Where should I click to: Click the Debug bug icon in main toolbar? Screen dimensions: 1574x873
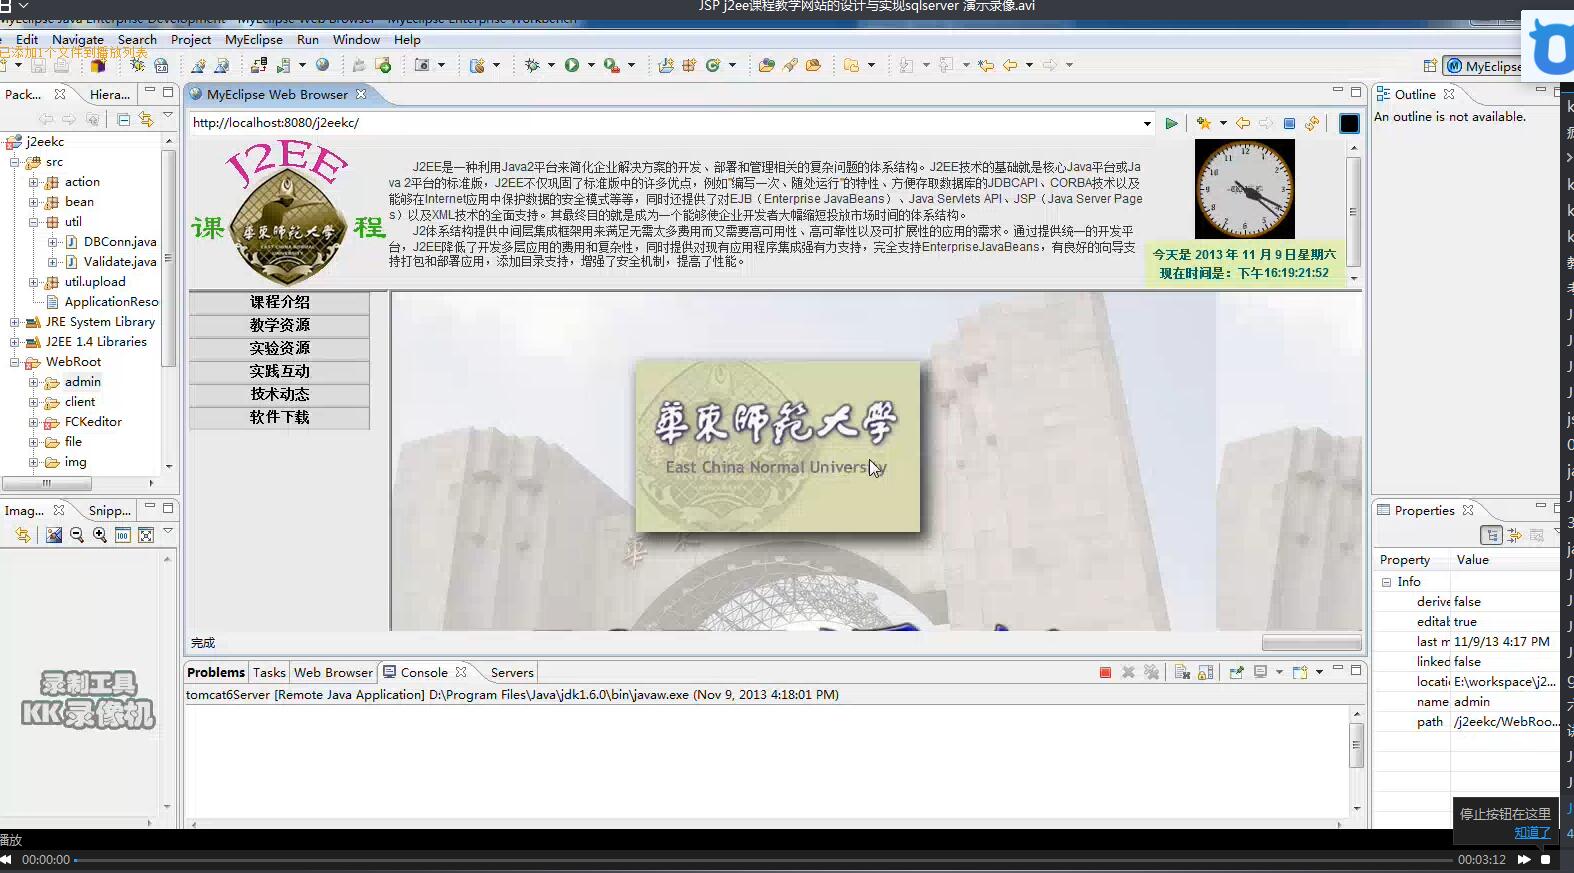(532, 65)
